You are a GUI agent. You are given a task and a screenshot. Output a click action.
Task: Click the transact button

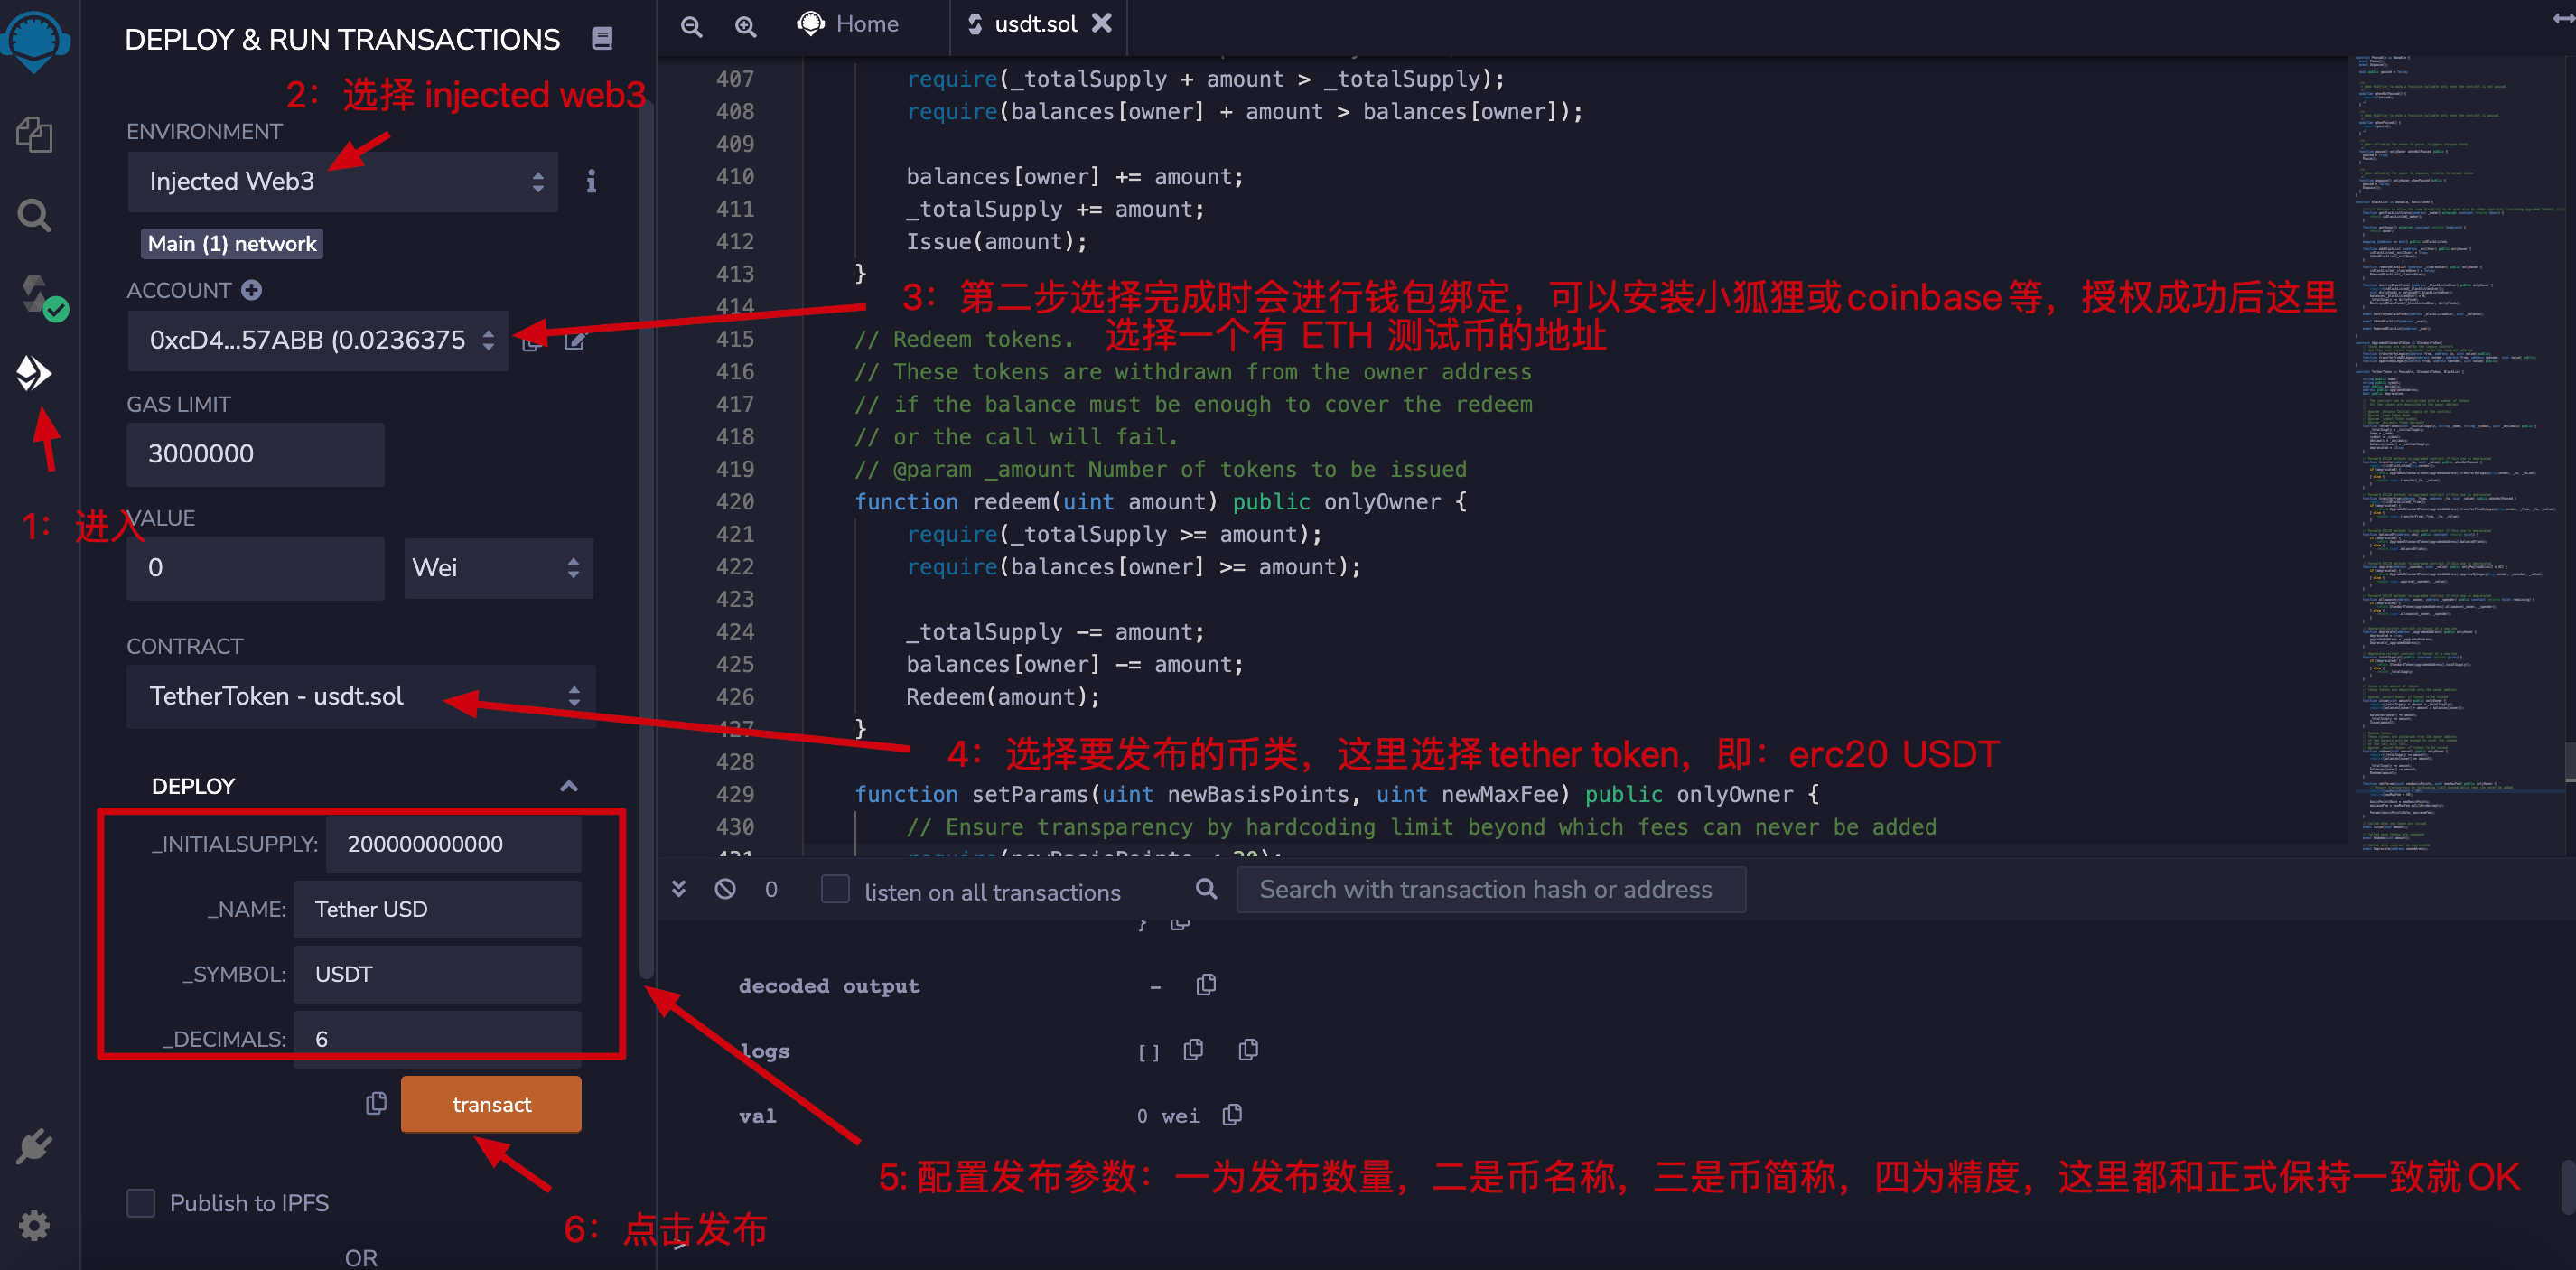tap(491, 1104)
